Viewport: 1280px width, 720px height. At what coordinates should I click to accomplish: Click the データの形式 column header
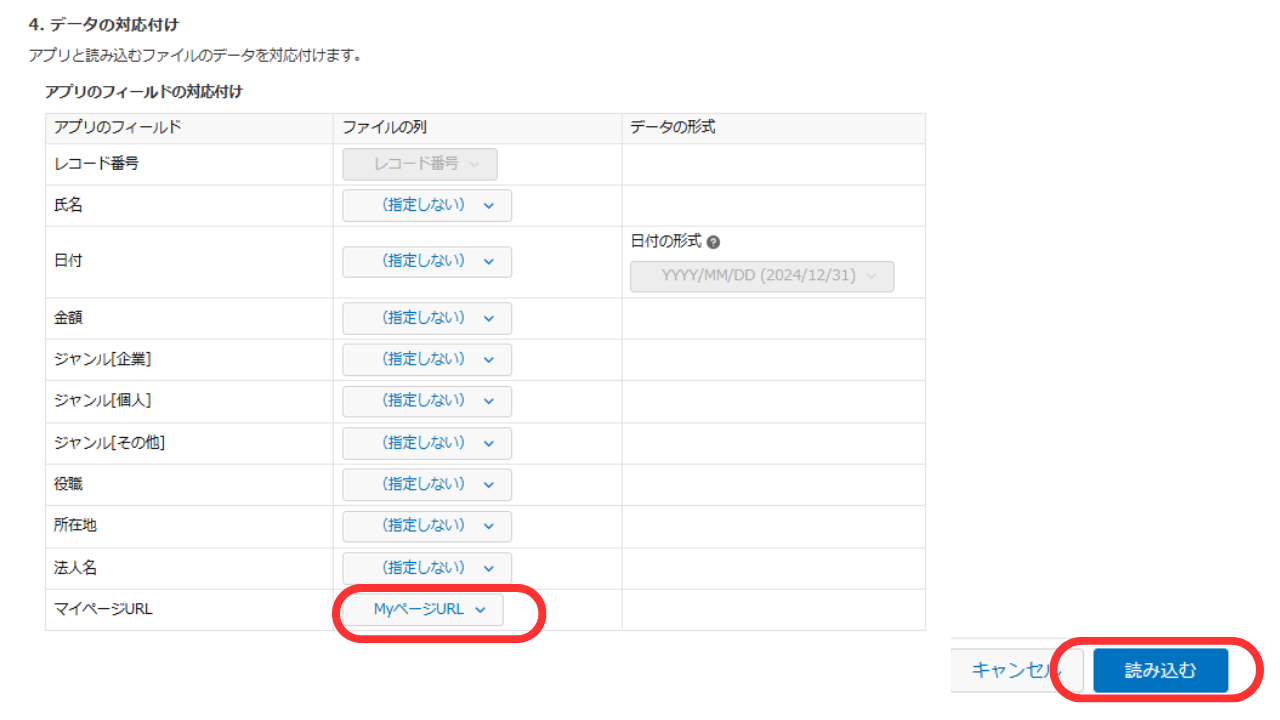(x=672, y=127)
